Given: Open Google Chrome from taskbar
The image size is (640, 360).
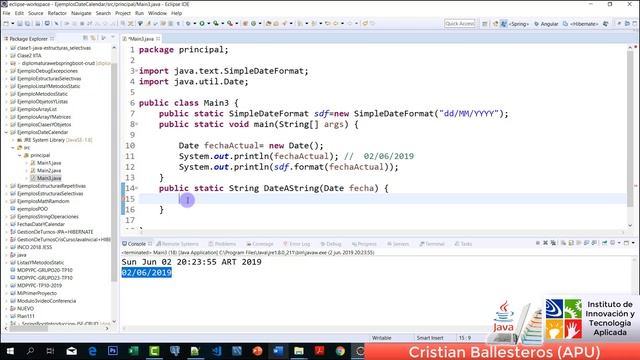Looking at the screenshot, I should pos(340,351).
